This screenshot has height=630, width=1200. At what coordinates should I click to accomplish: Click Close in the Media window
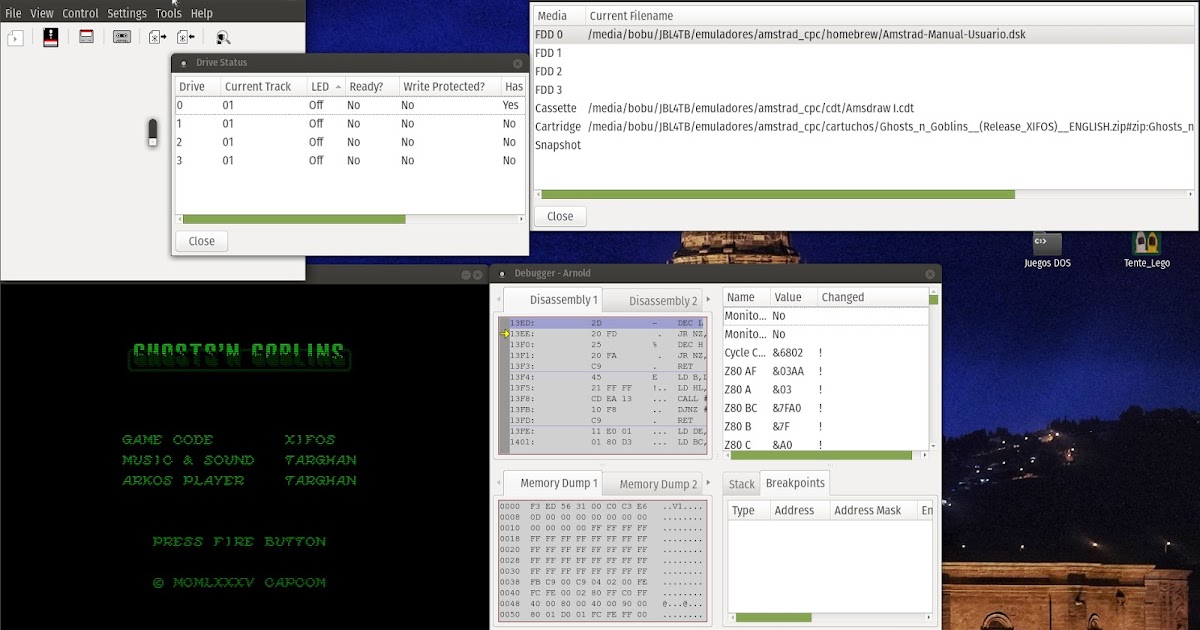(559, 216)
